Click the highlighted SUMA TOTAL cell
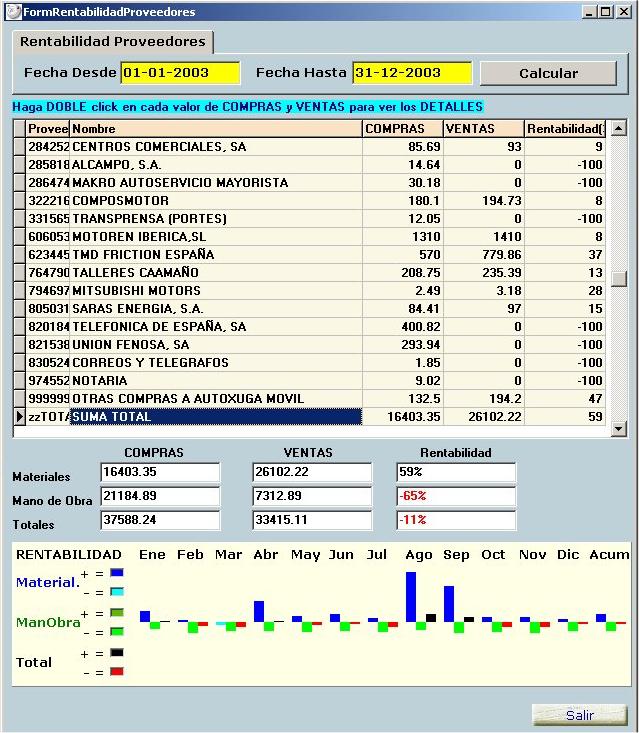This screenshot has width=639, height=733. (x=216, y=417)
